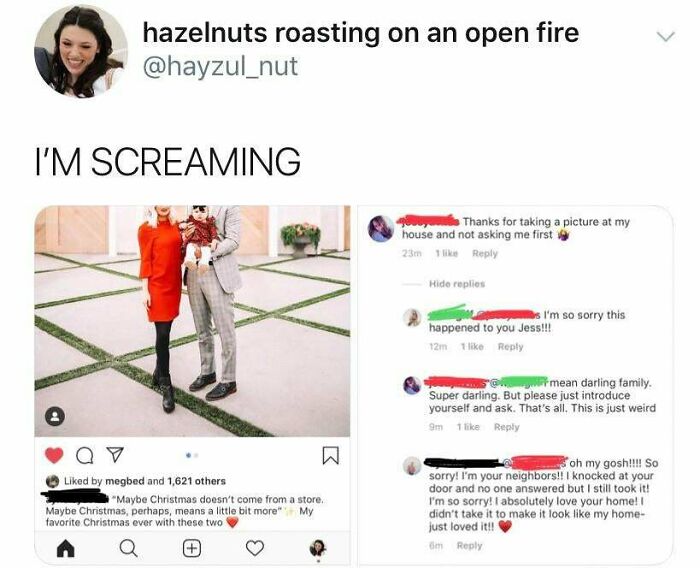700x568 pixels.
Task: Save post with bookmark icon
Action: (330, 455)
